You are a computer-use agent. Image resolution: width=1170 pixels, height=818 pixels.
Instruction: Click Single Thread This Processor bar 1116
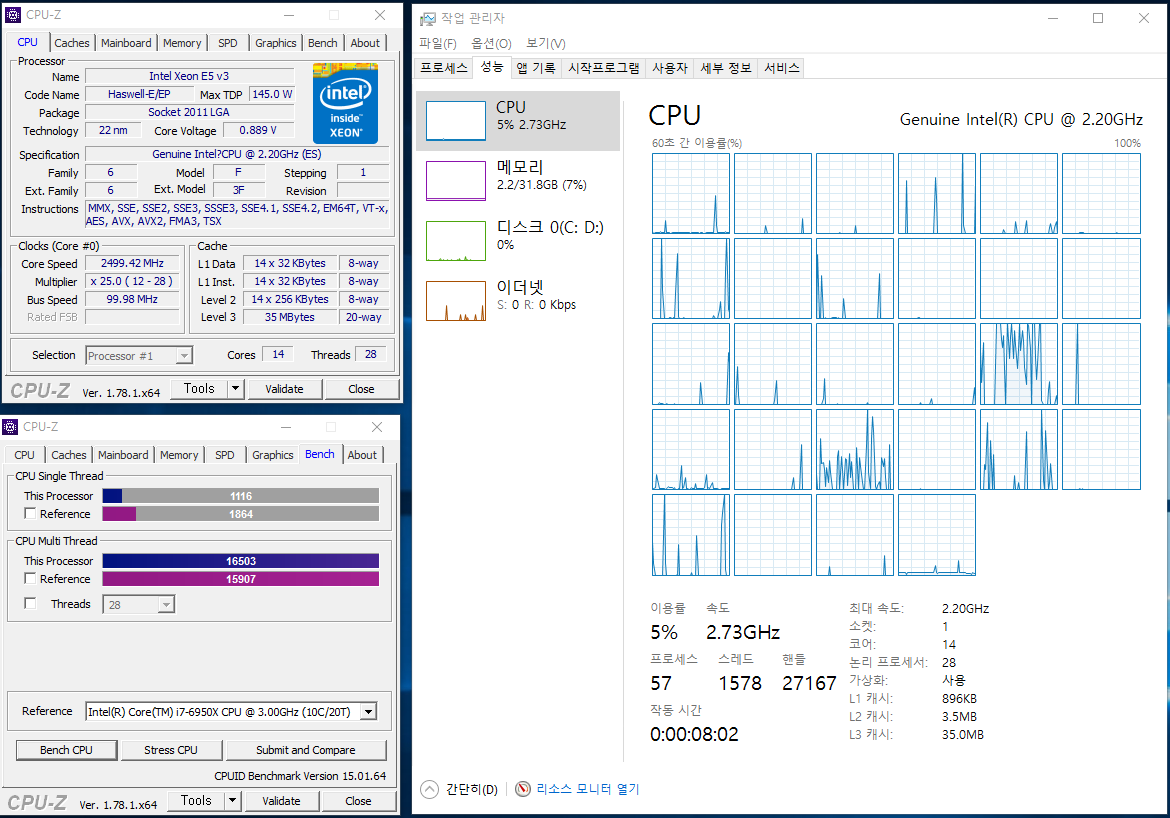[240, 496]
